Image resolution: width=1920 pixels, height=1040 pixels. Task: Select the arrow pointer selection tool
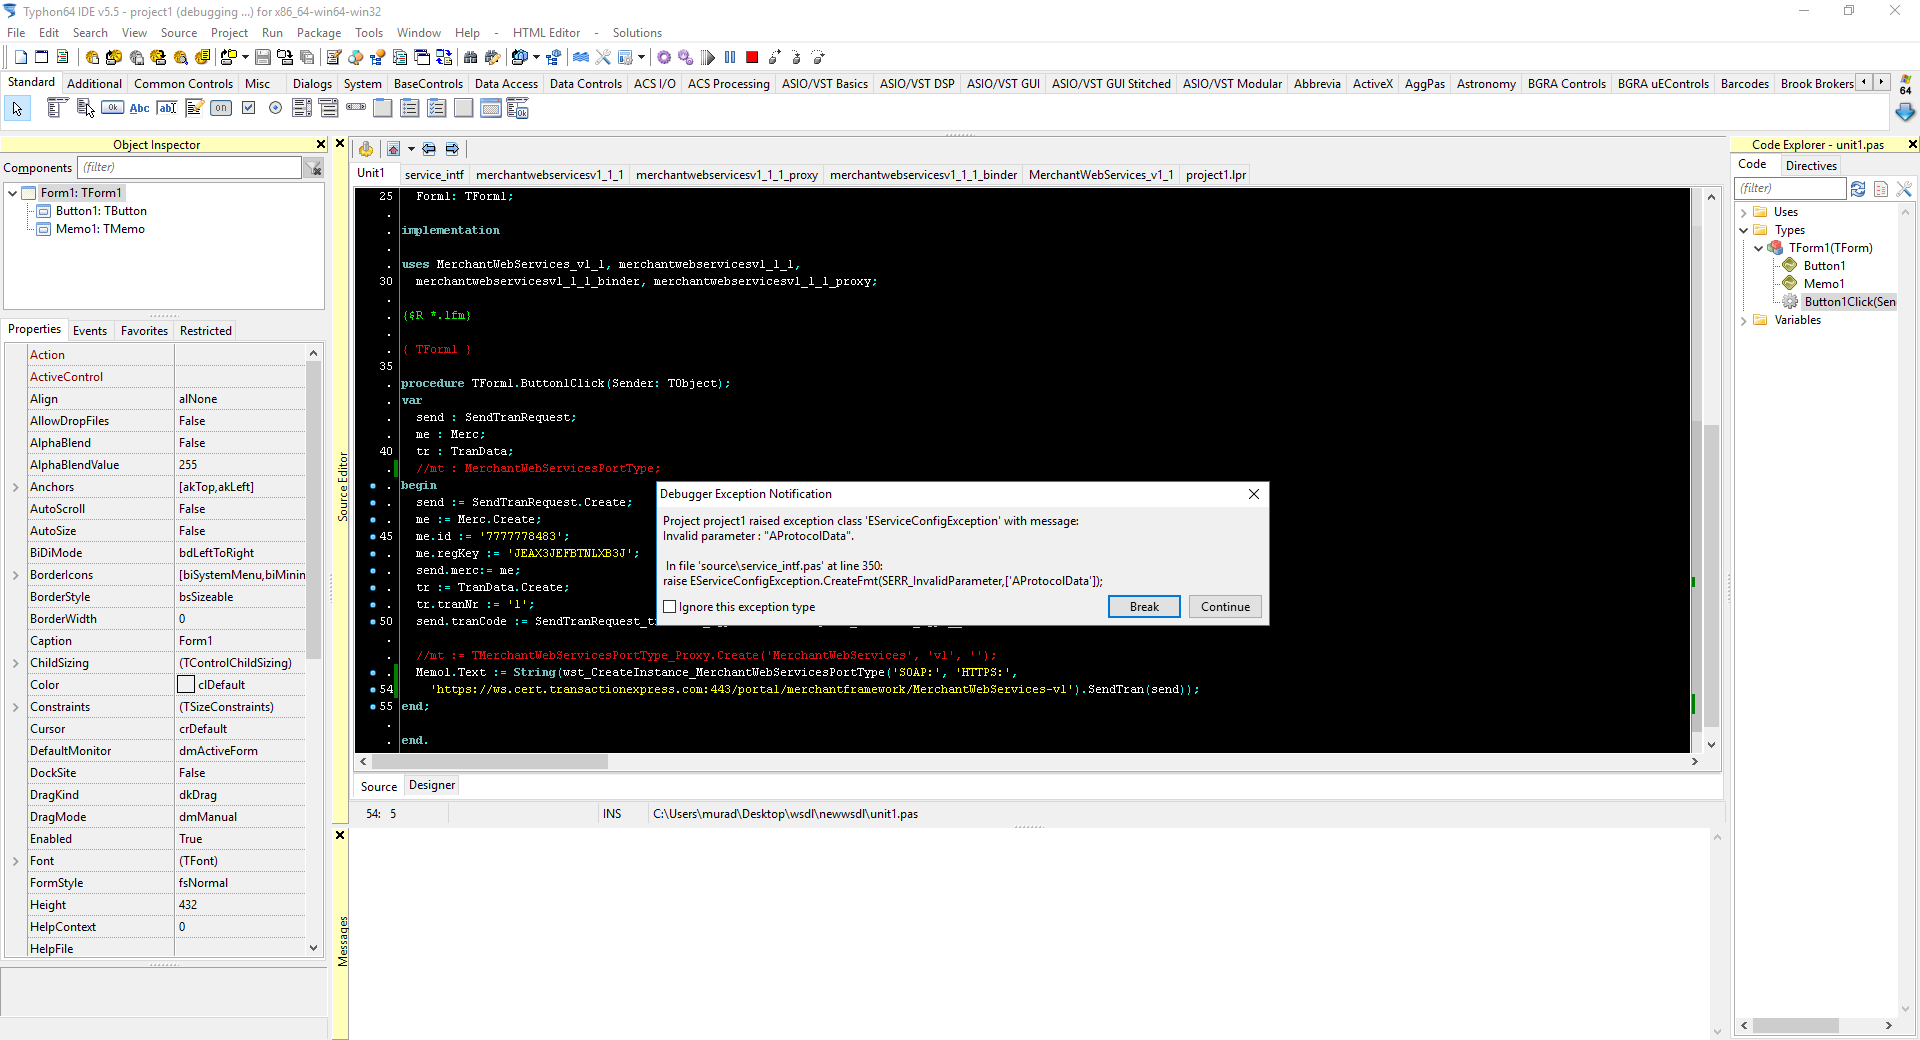(17, 109)
